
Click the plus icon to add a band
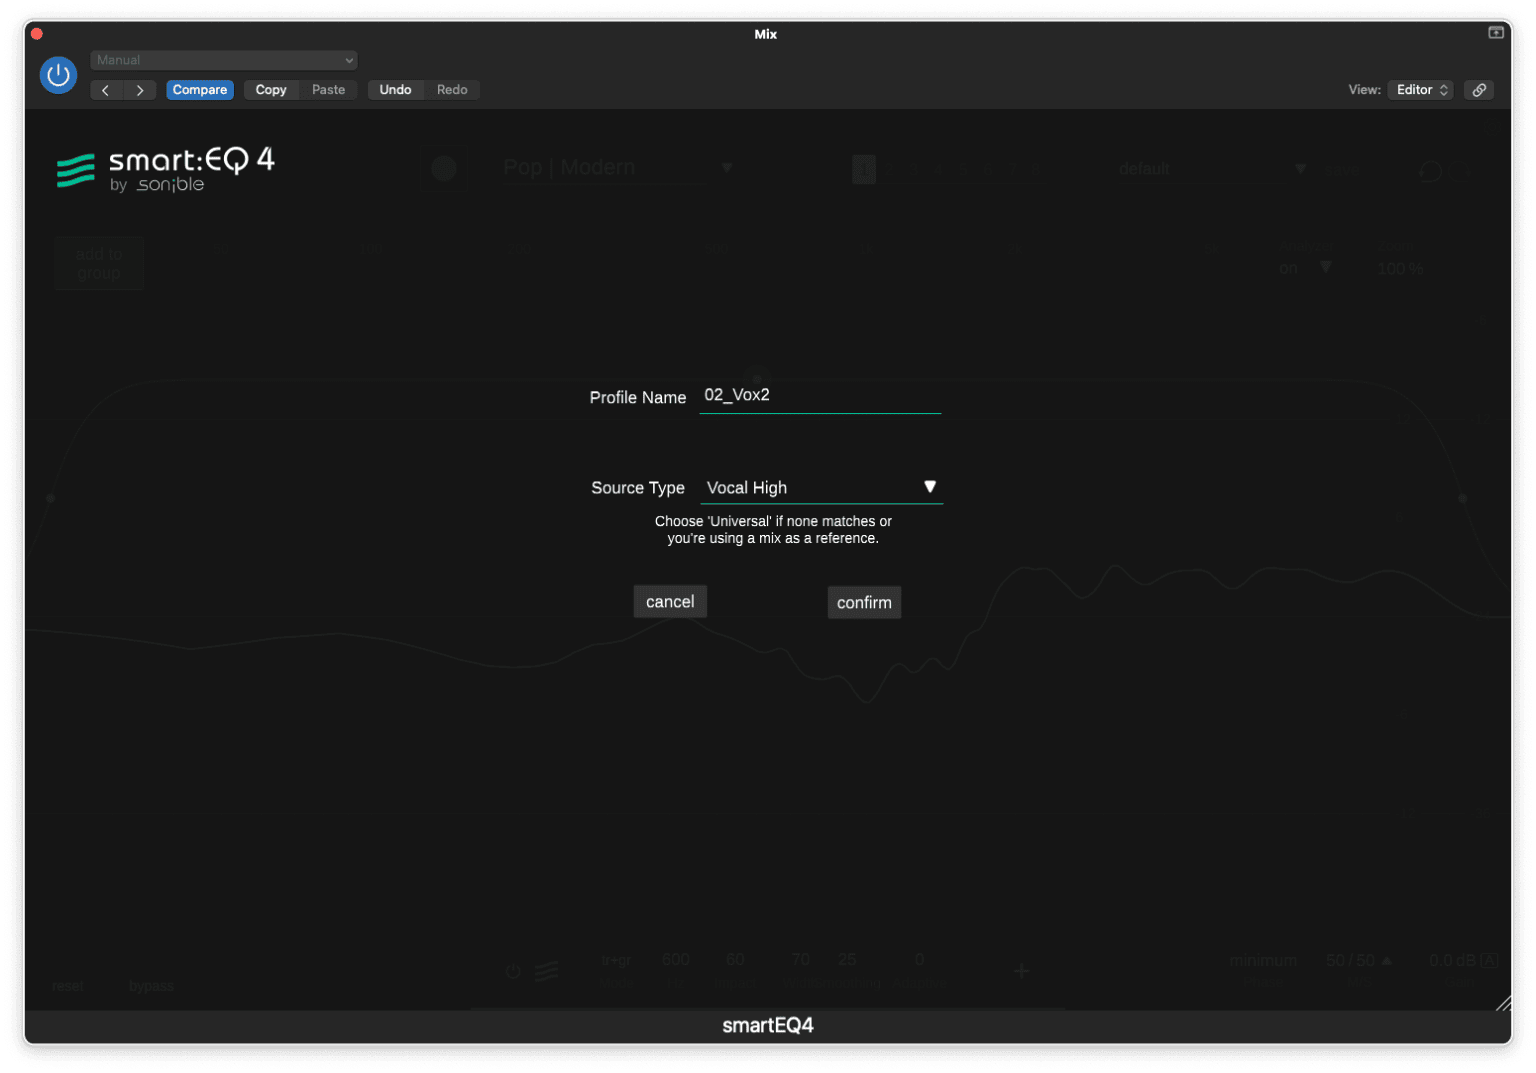pyautogui.click(x=1021, y=971)
